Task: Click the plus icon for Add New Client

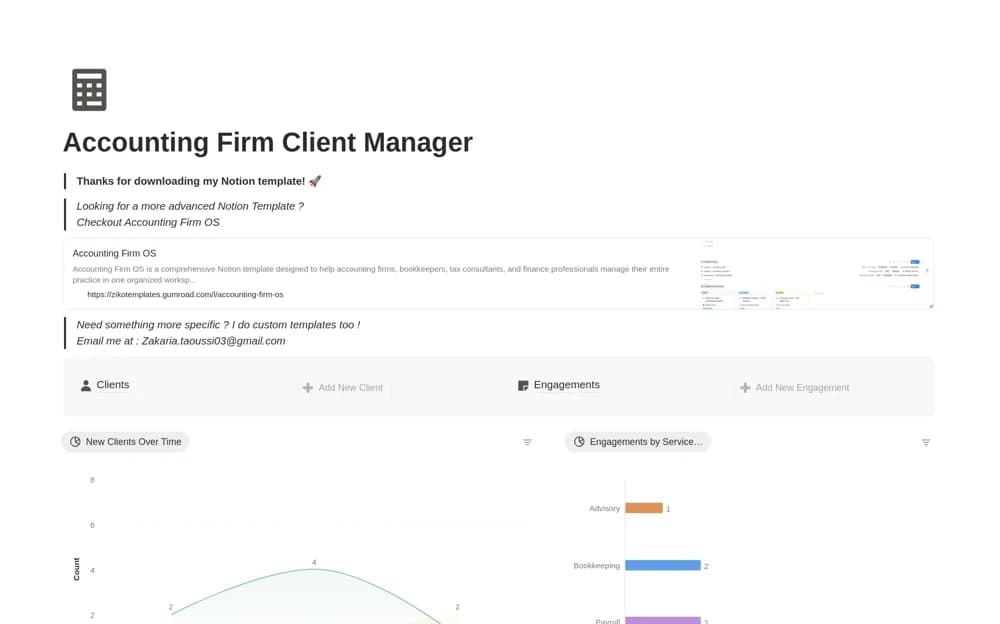Action: point(307,388)
